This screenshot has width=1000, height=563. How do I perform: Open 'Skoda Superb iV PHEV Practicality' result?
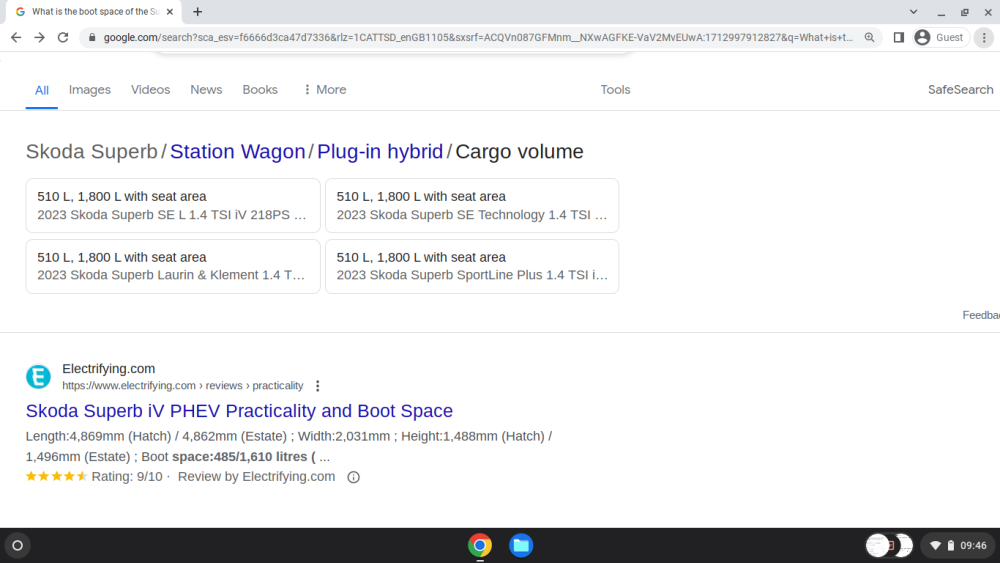[x=239, y=411]
